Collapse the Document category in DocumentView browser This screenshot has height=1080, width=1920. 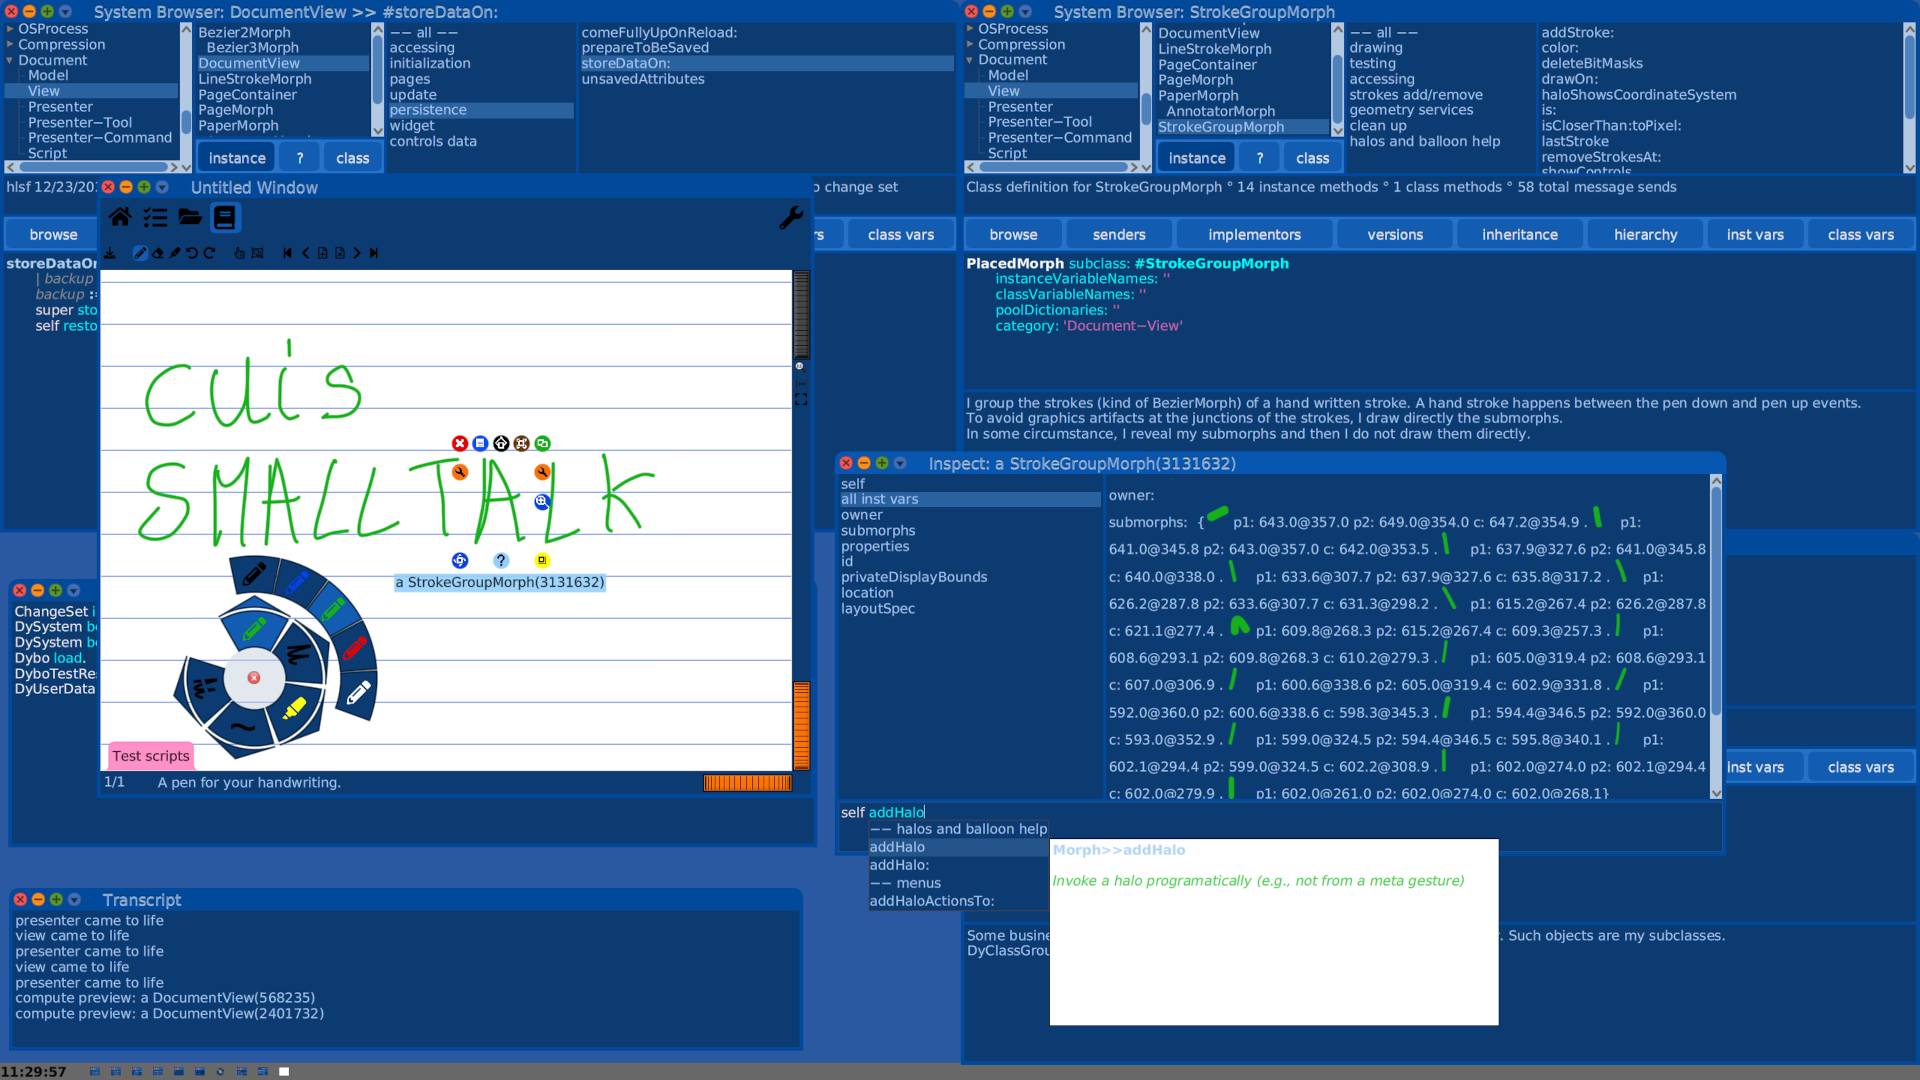(10, 60)
